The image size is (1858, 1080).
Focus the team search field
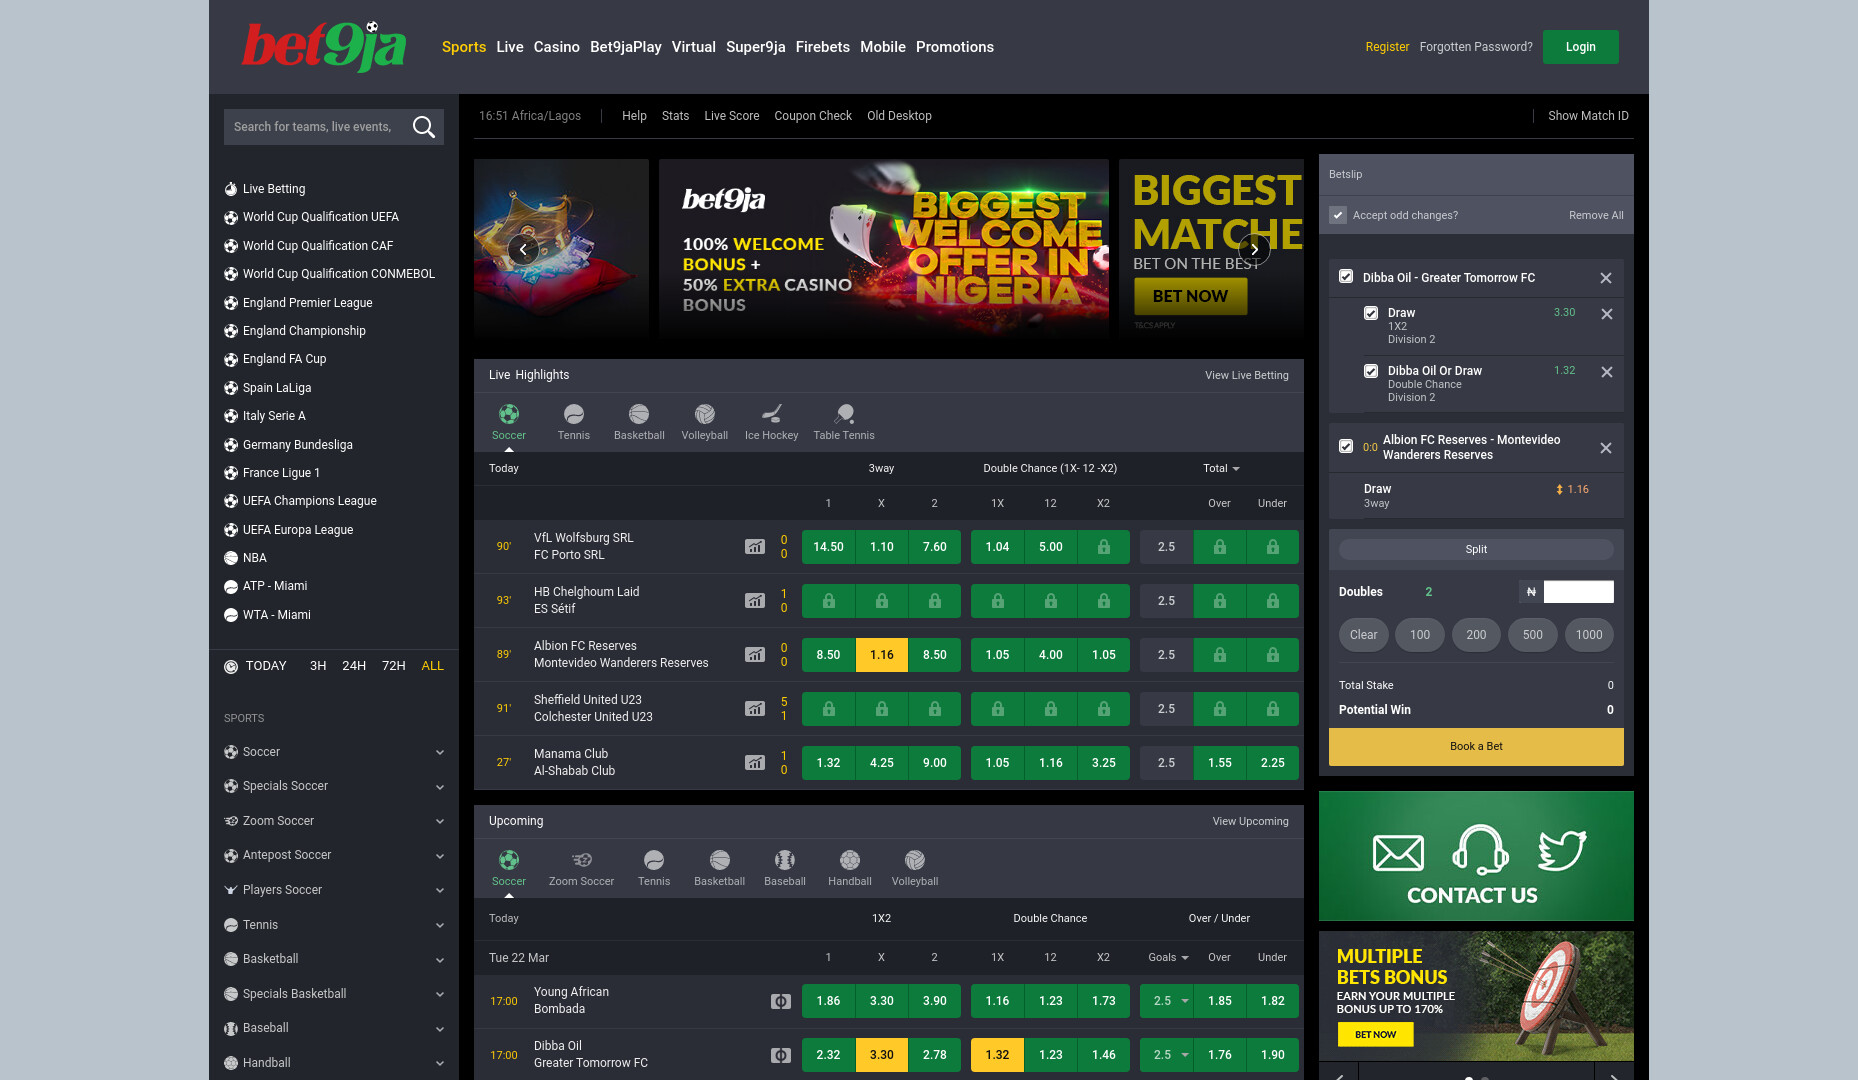point(315,127)
